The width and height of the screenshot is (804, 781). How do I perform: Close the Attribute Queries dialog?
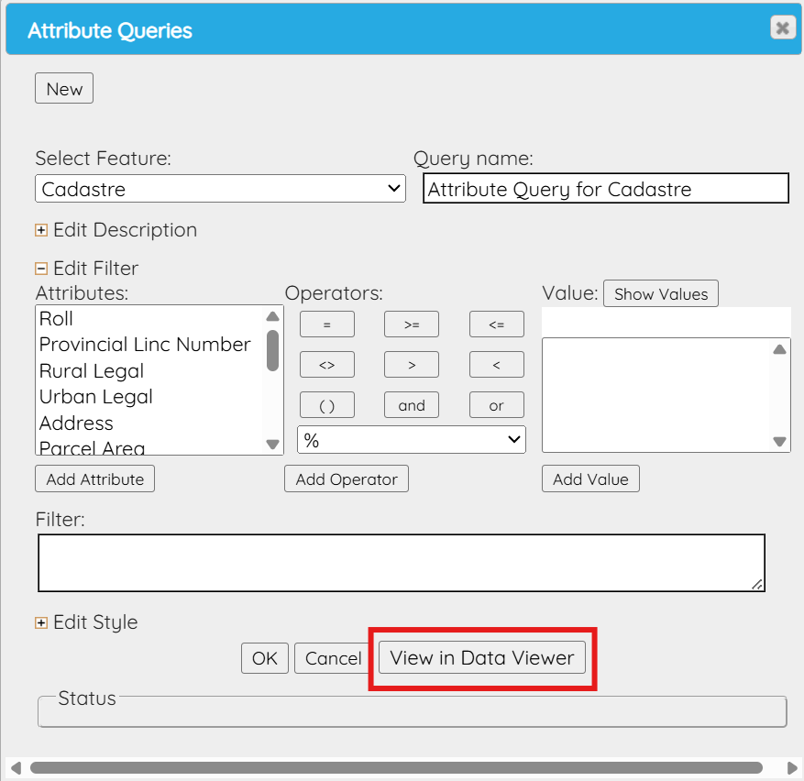(782, 28)
